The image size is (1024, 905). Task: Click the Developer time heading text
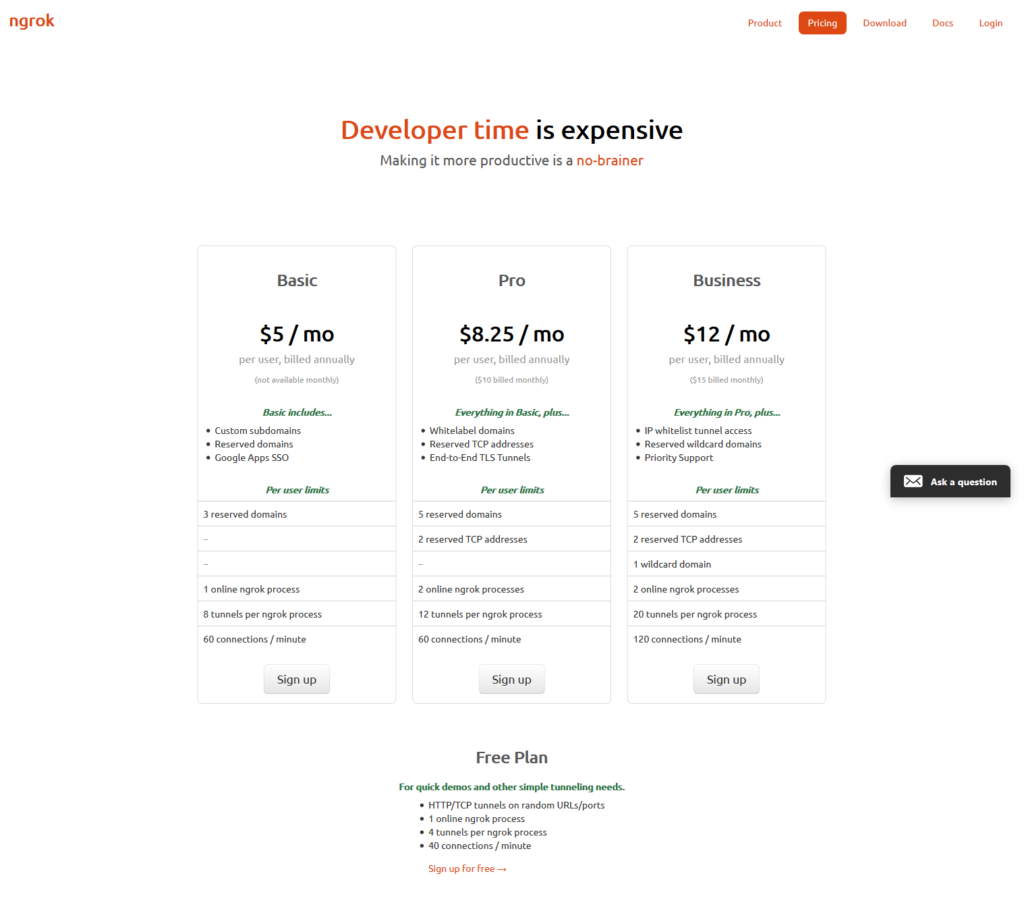point(434,130)
